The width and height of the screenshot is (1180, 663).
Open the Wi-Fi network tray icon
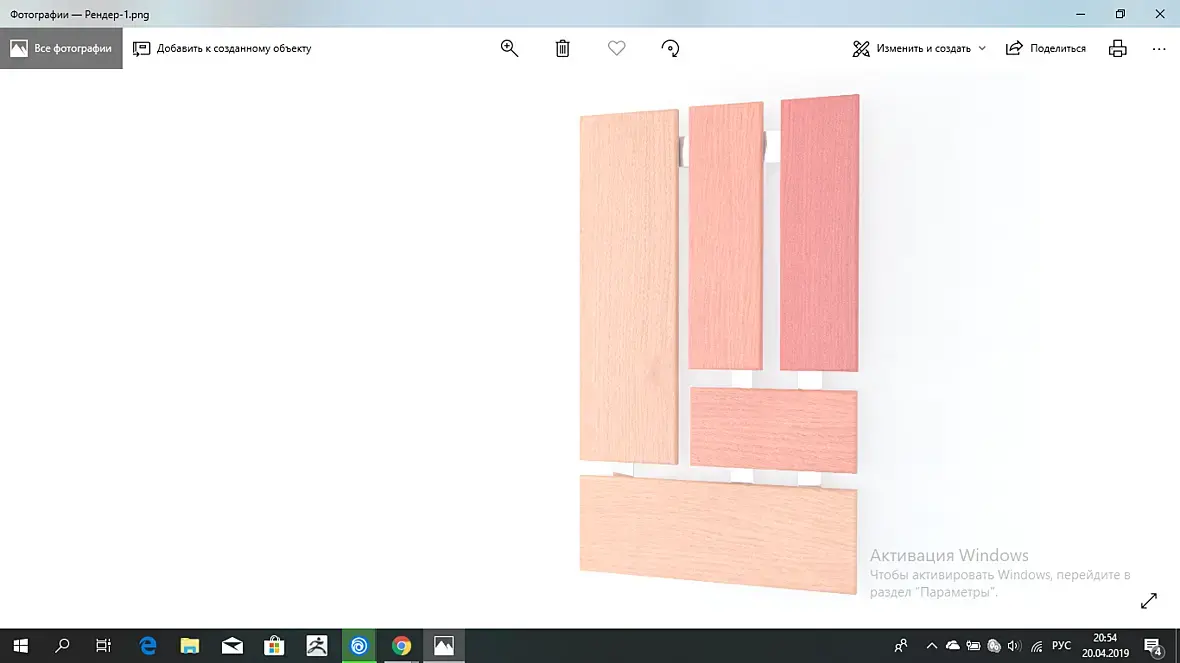coord(1036,646)
